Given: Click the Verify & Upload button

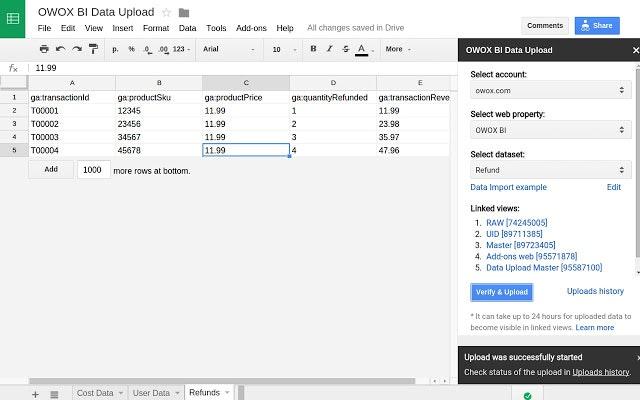Looking at the screenshot, I should coord(502,292).
